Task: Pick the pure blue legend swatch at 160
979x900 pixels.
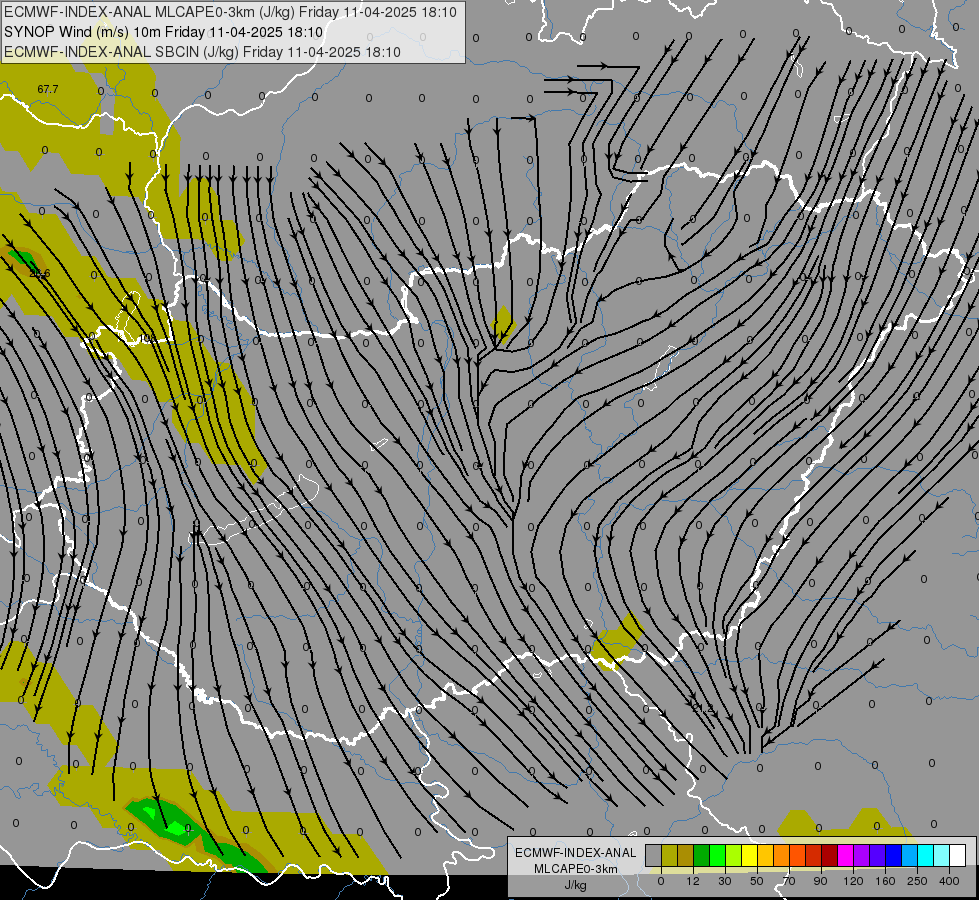Action: tap(894, 855)
